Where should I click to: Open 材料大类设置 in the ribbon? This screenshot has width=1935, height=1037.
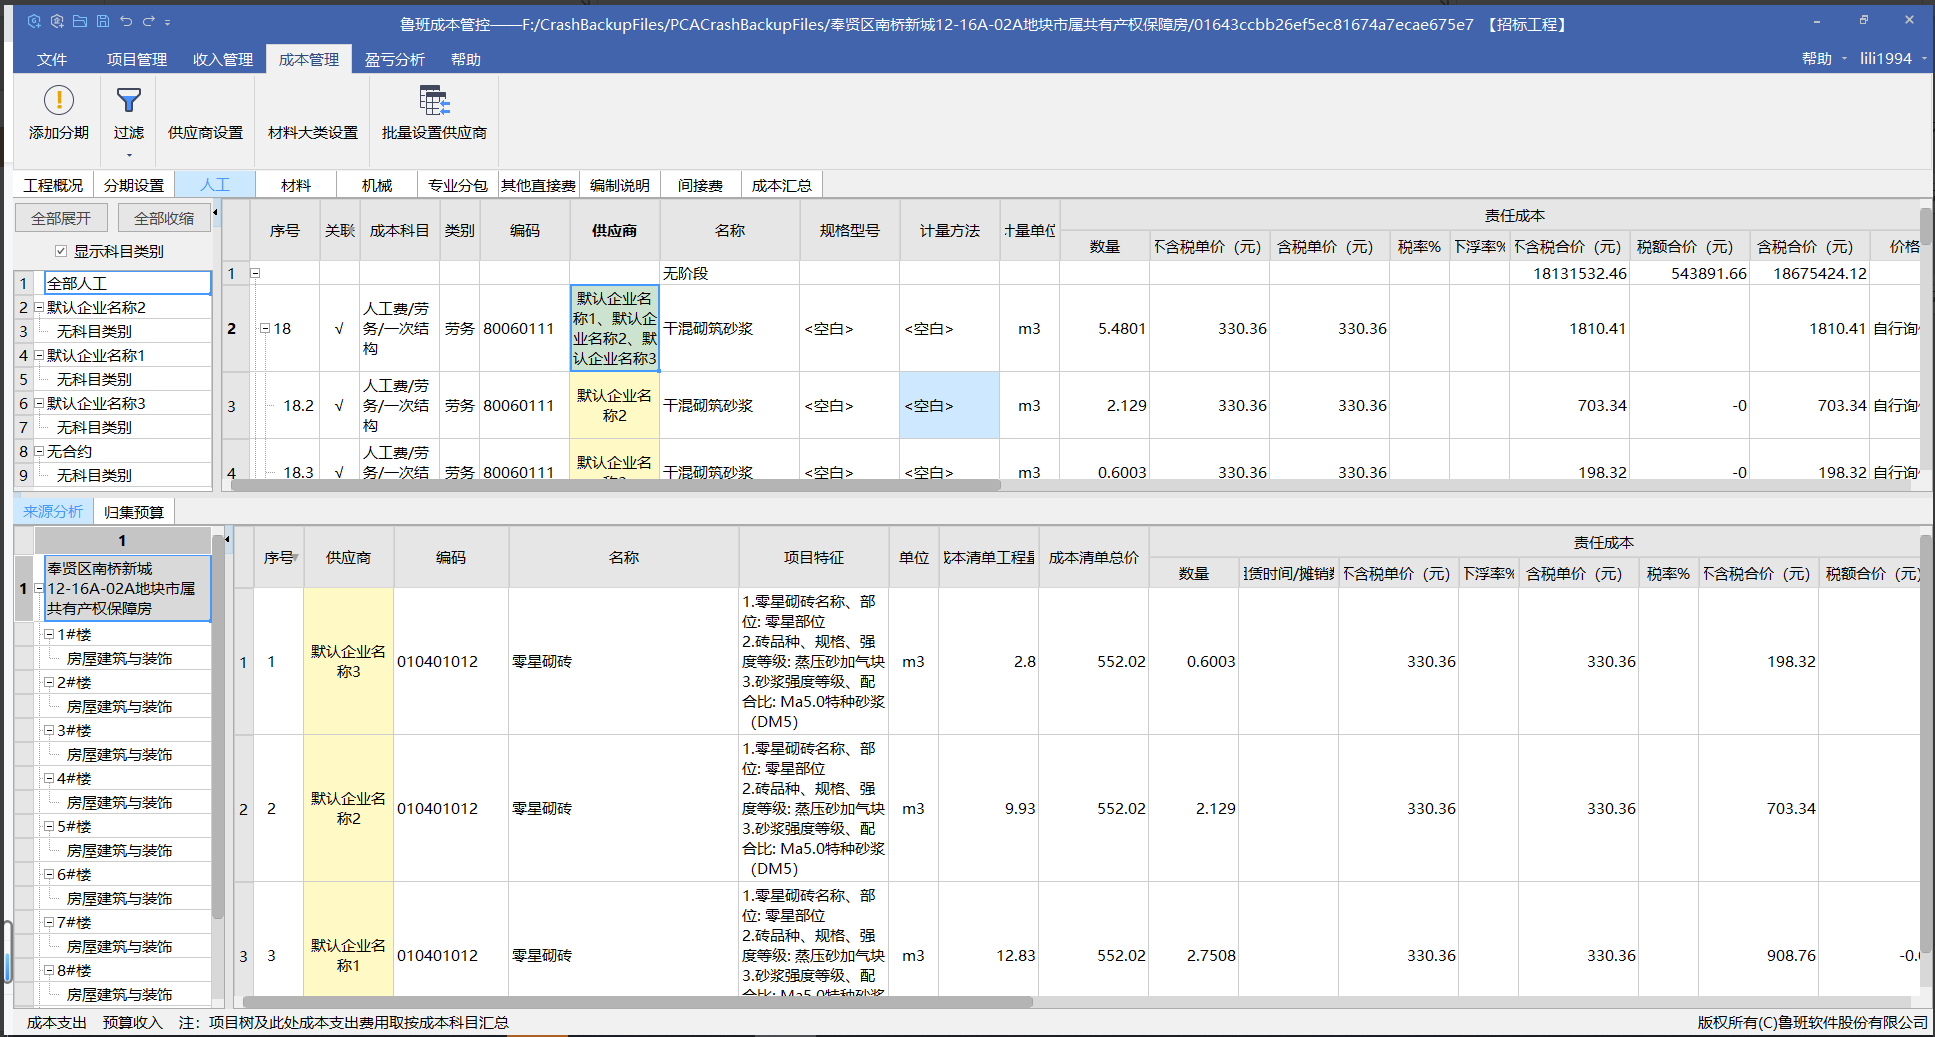click(313, 132)
